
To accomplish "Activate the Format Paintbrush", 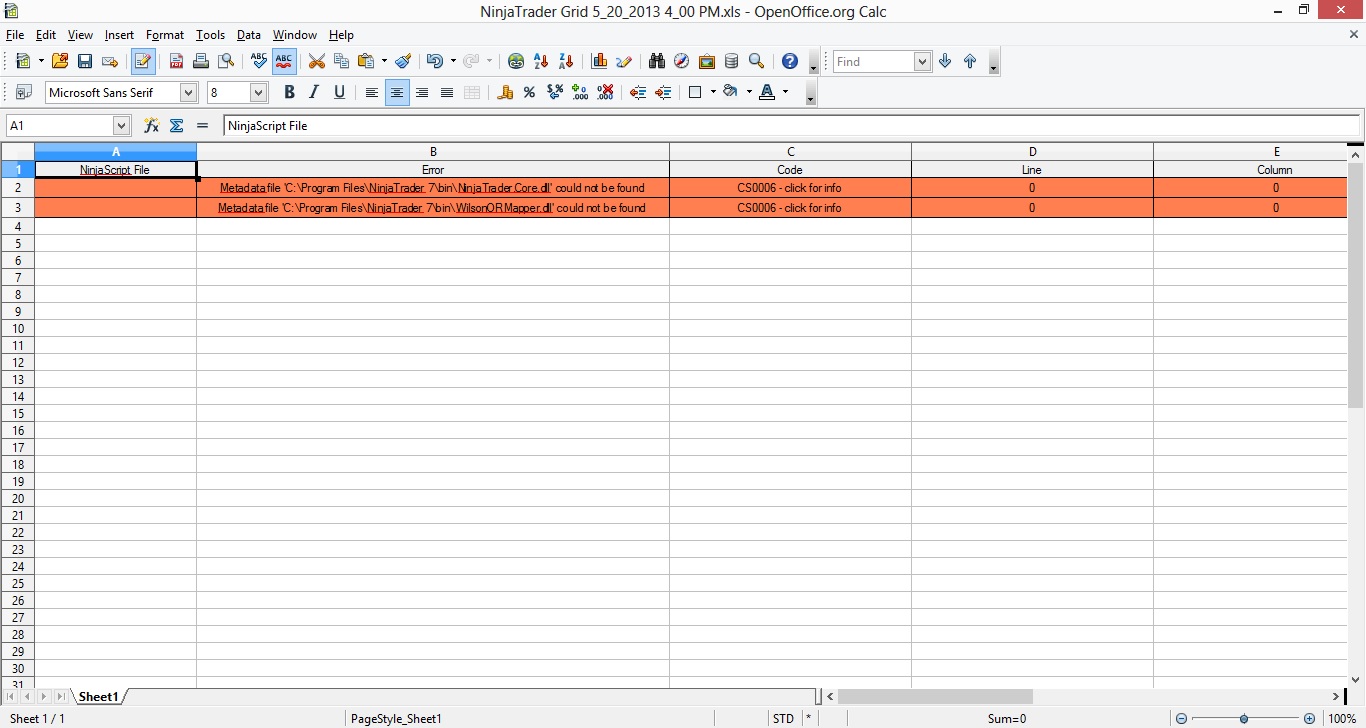I will (x=403, y=61).
